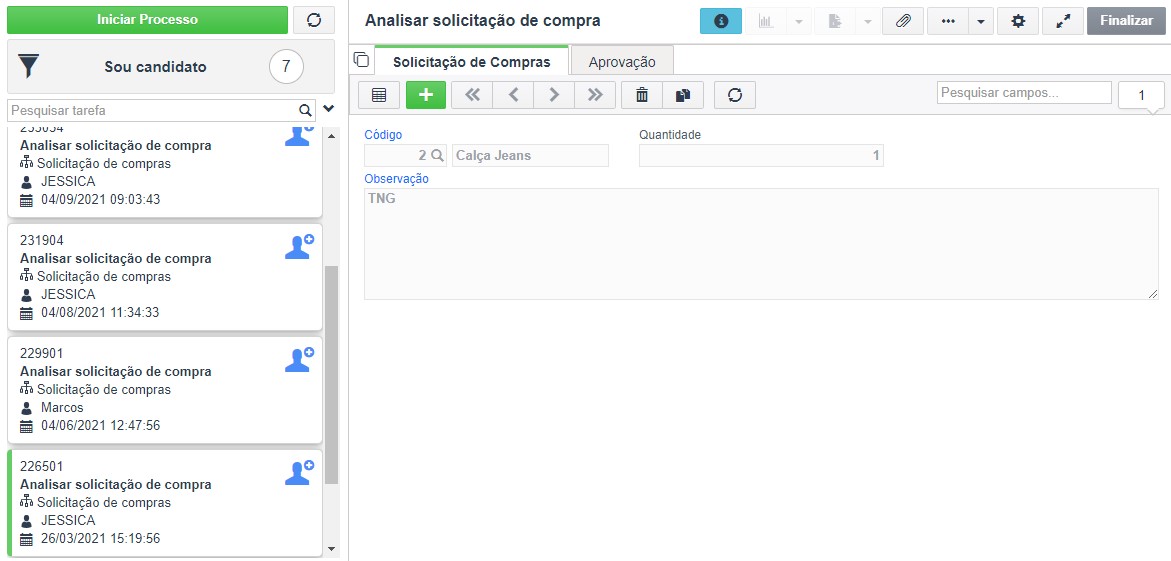Click the magnifier in task search

pyautogui.click(x=305, y=111)
